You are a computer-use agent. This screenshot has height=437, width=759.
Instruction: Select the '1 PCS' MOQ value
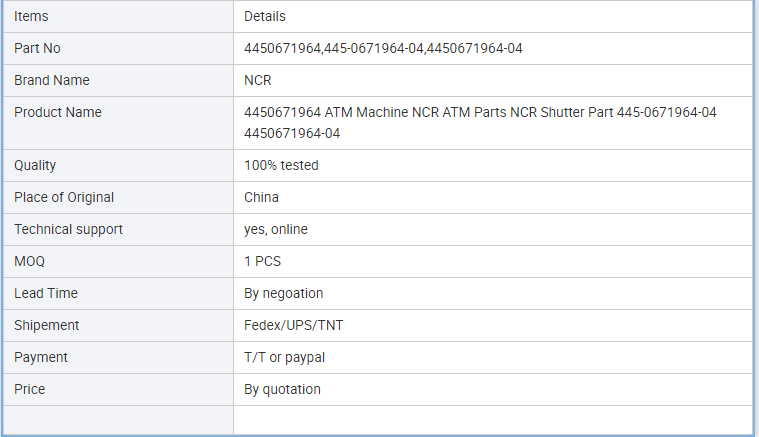[x=262, y=261]
